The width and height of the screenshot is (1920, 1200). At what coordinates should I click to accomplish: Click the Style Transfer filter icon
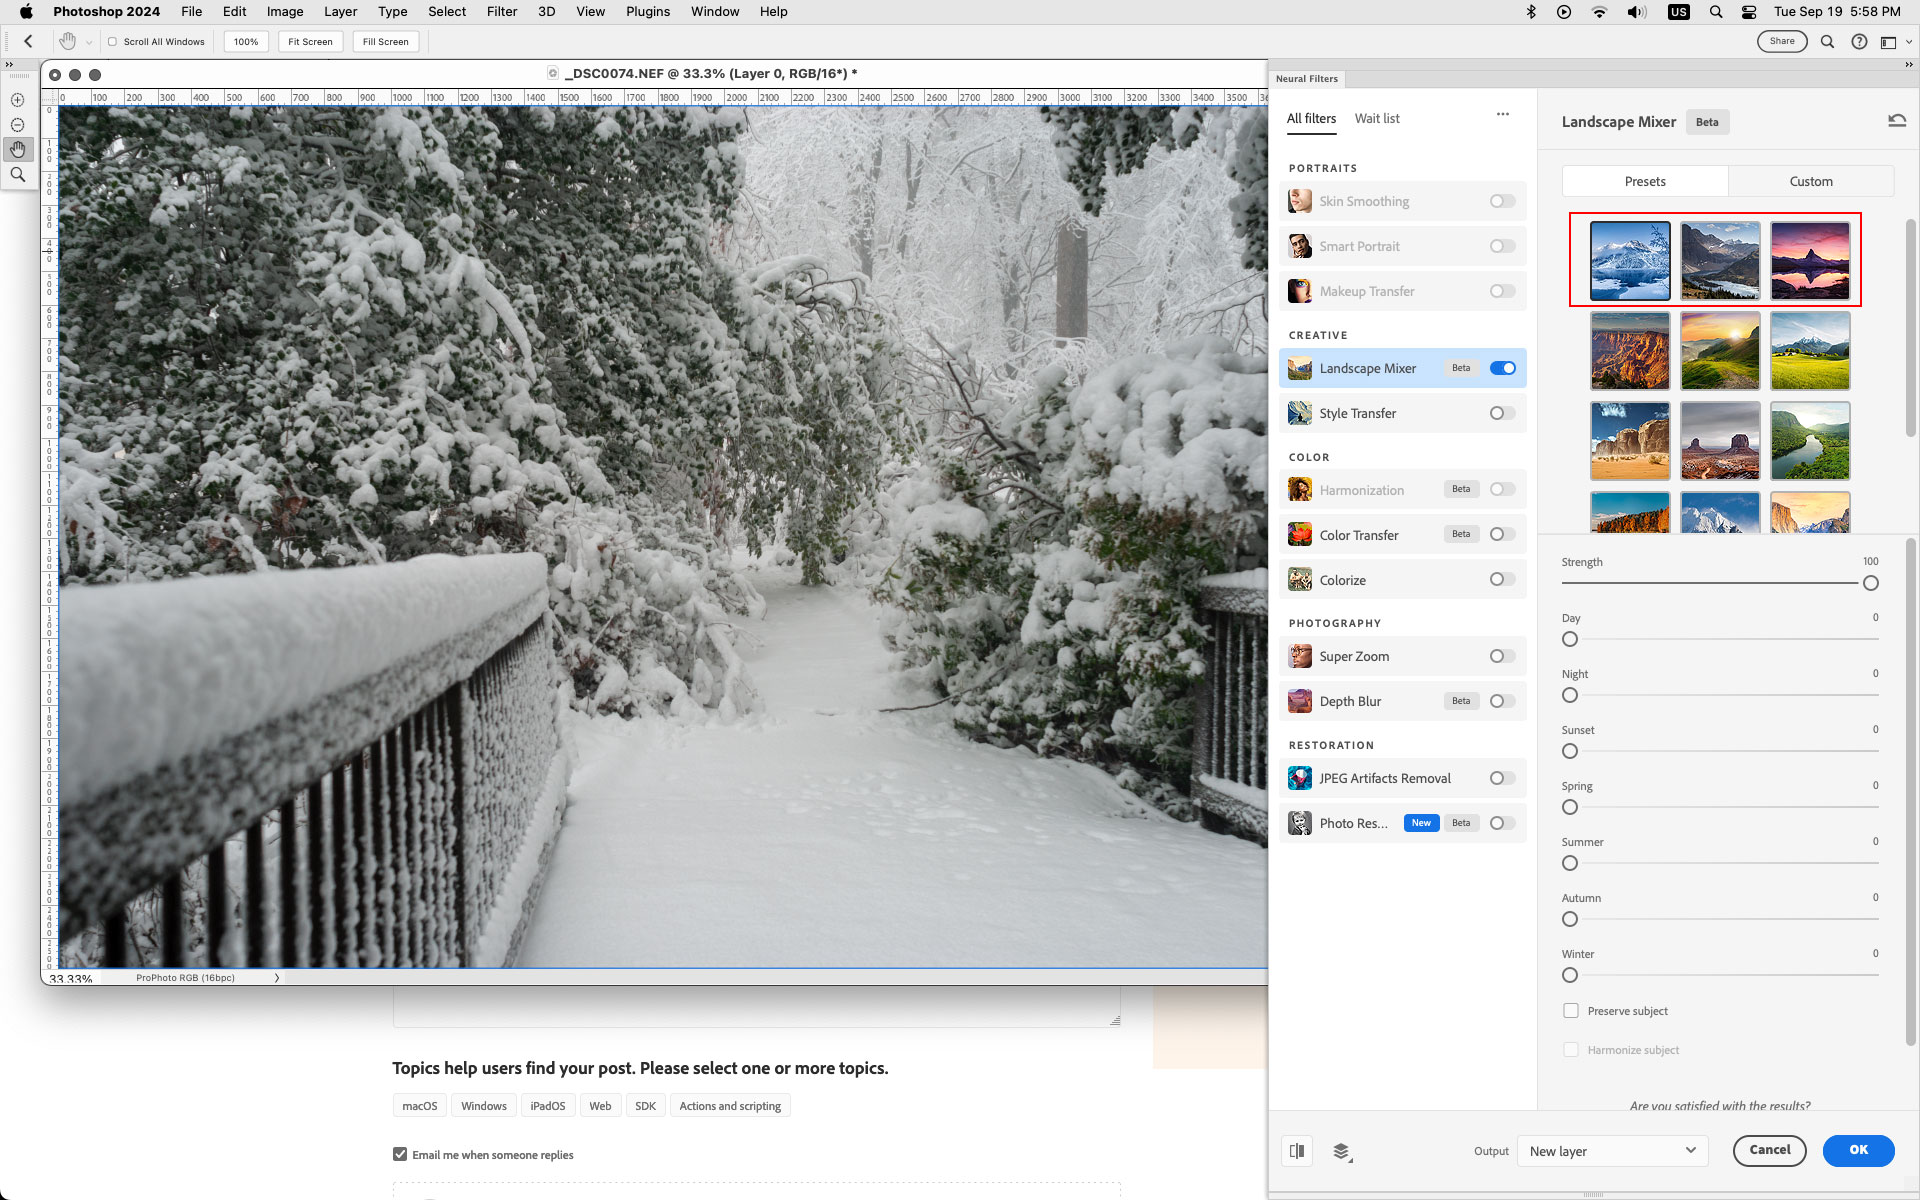[x=1299, y=412]
